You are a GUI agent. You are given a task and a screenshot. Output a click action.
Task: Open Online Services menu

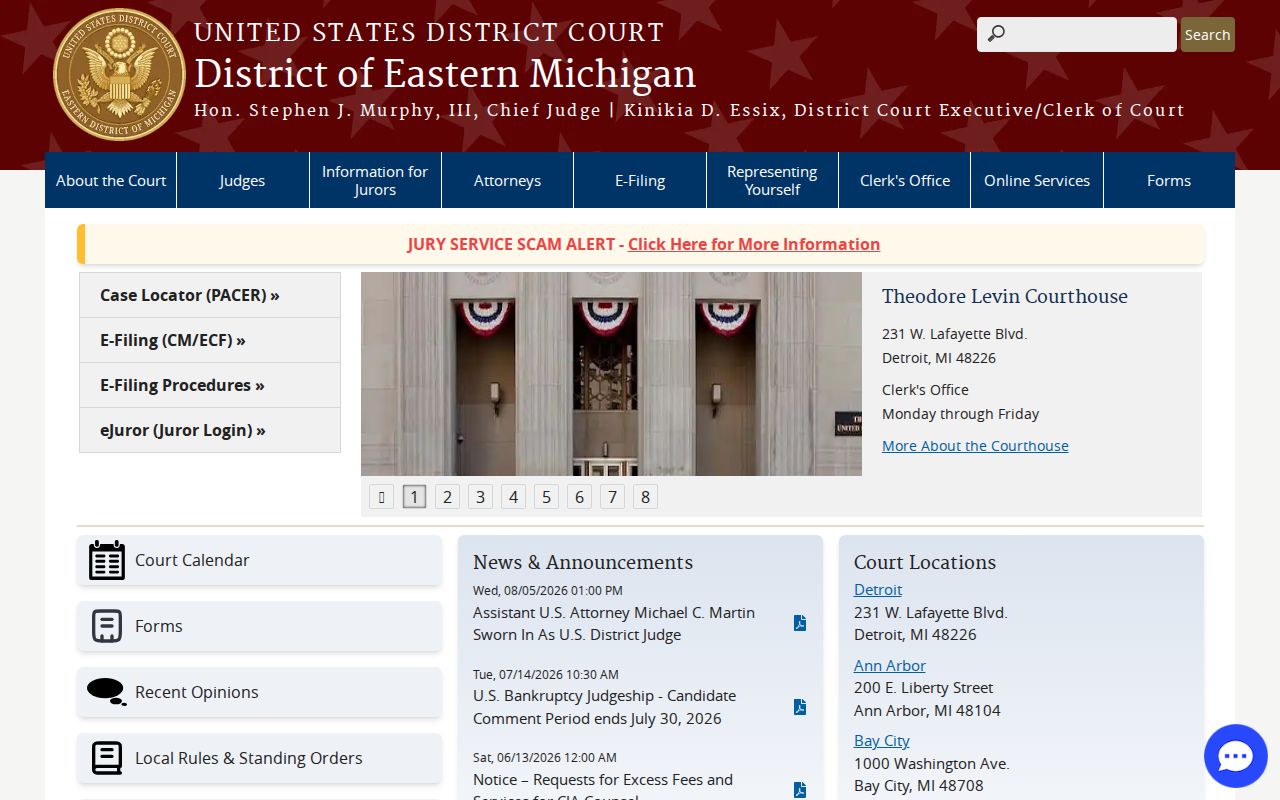[1037, 180]
